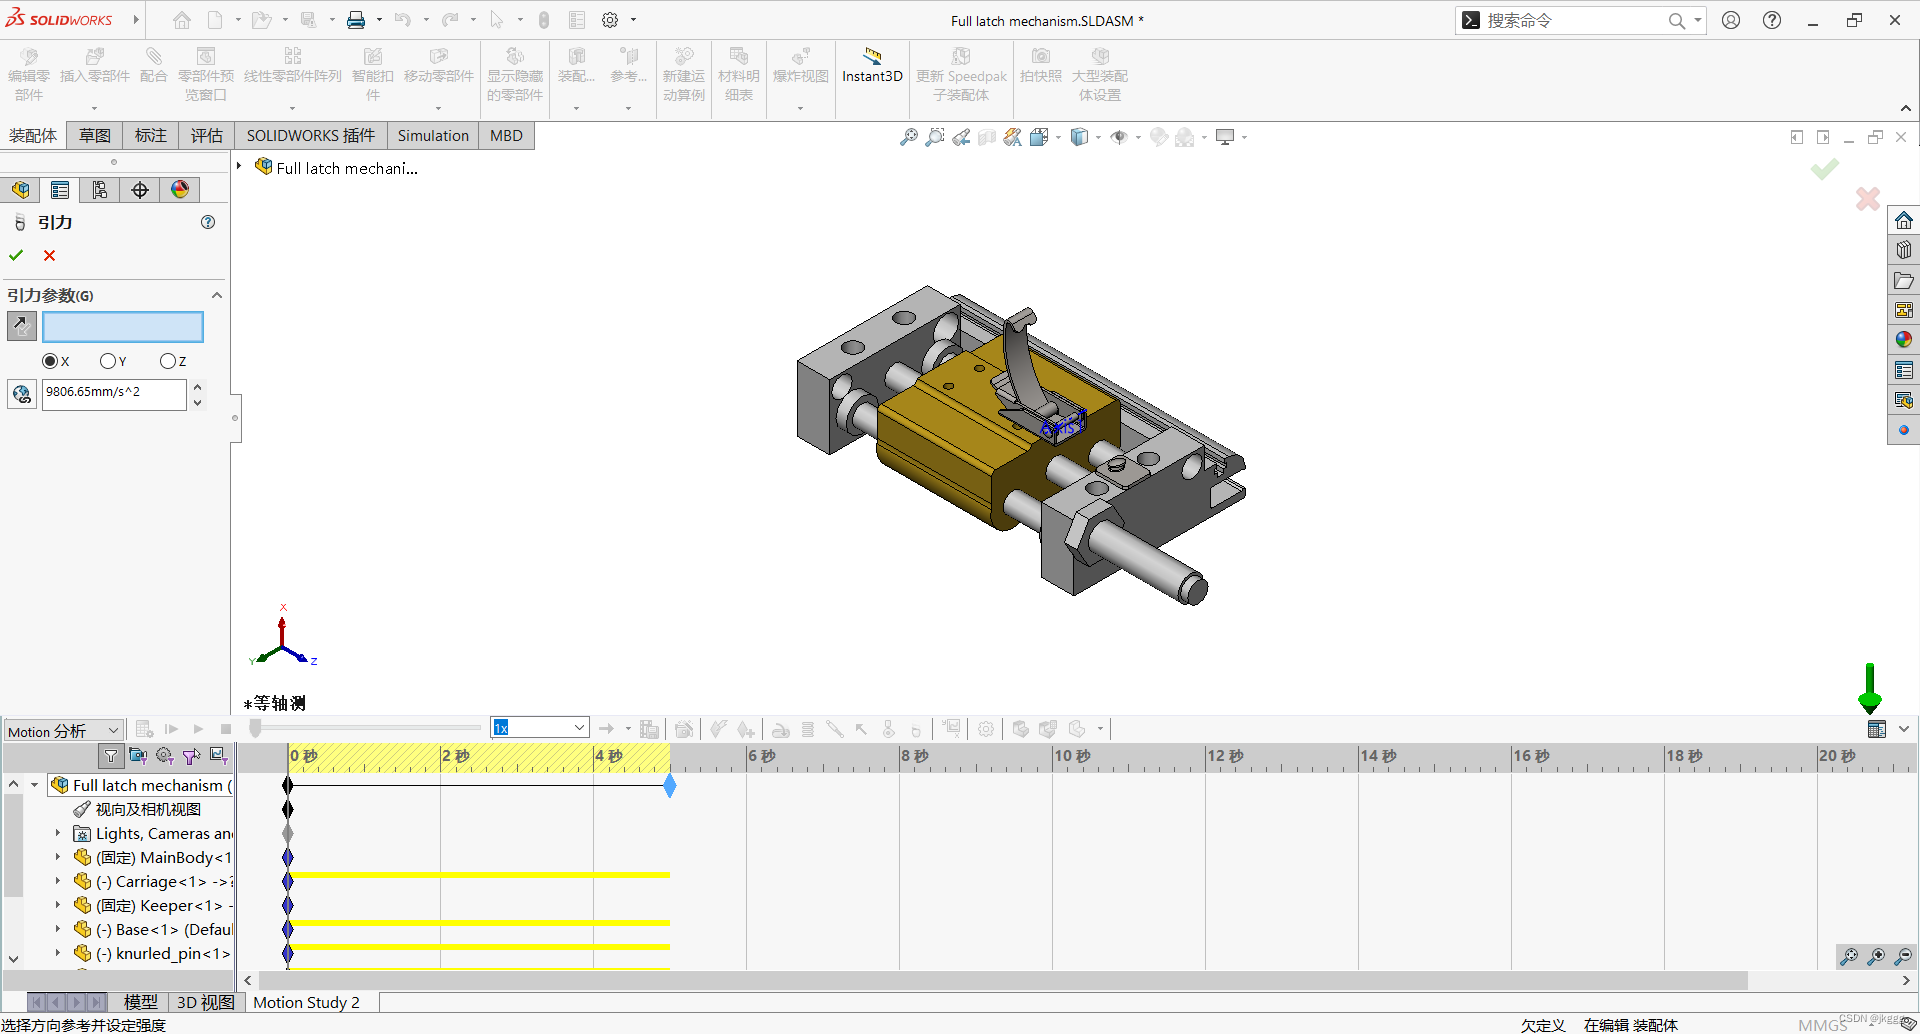The image size is (1920, 1034).
Task: Select the Y direction radio button
Action: click(108, 361)
